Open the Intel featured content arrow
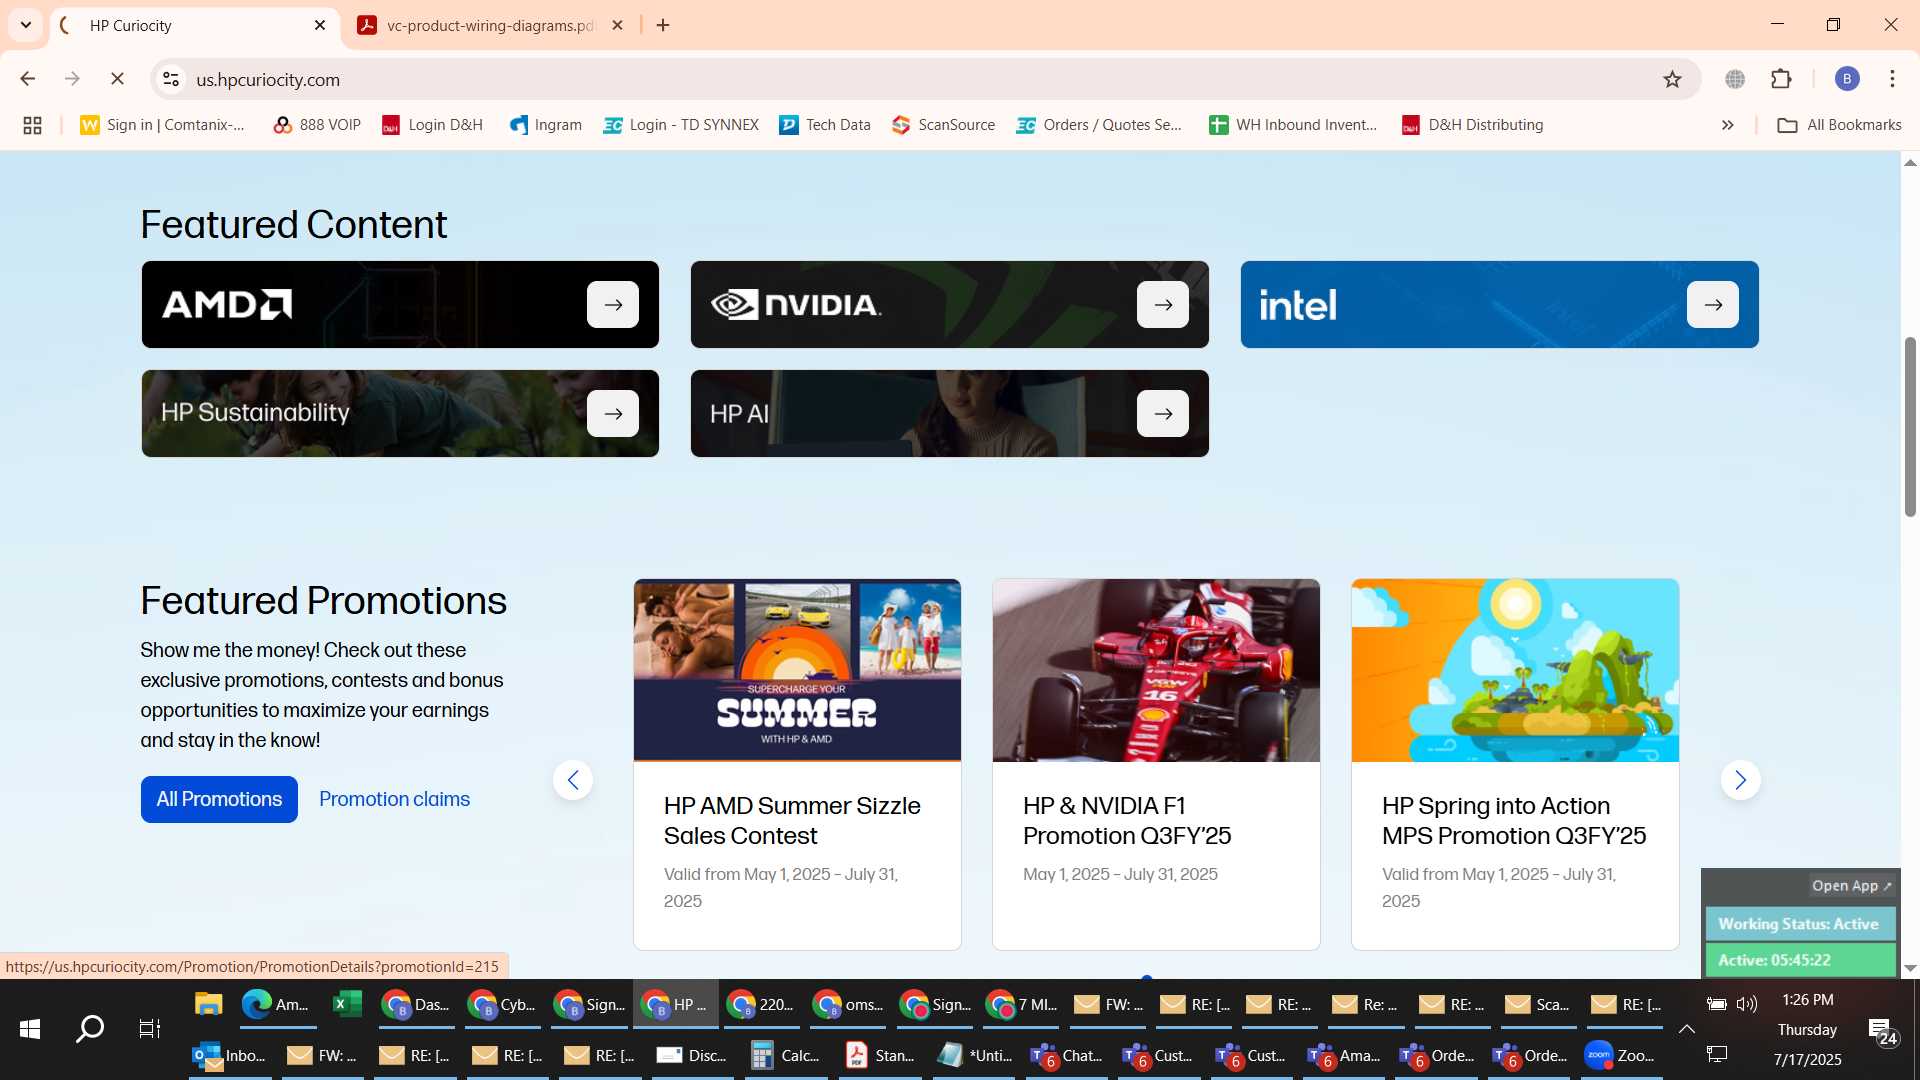The height and width of the screenshot is (1080, 1920). [1713, 305]
